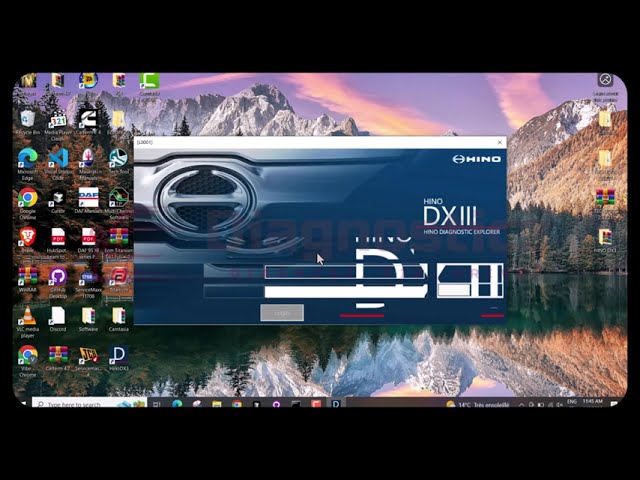Open the HubSpot PDF file on the desktop

point(58,242)
